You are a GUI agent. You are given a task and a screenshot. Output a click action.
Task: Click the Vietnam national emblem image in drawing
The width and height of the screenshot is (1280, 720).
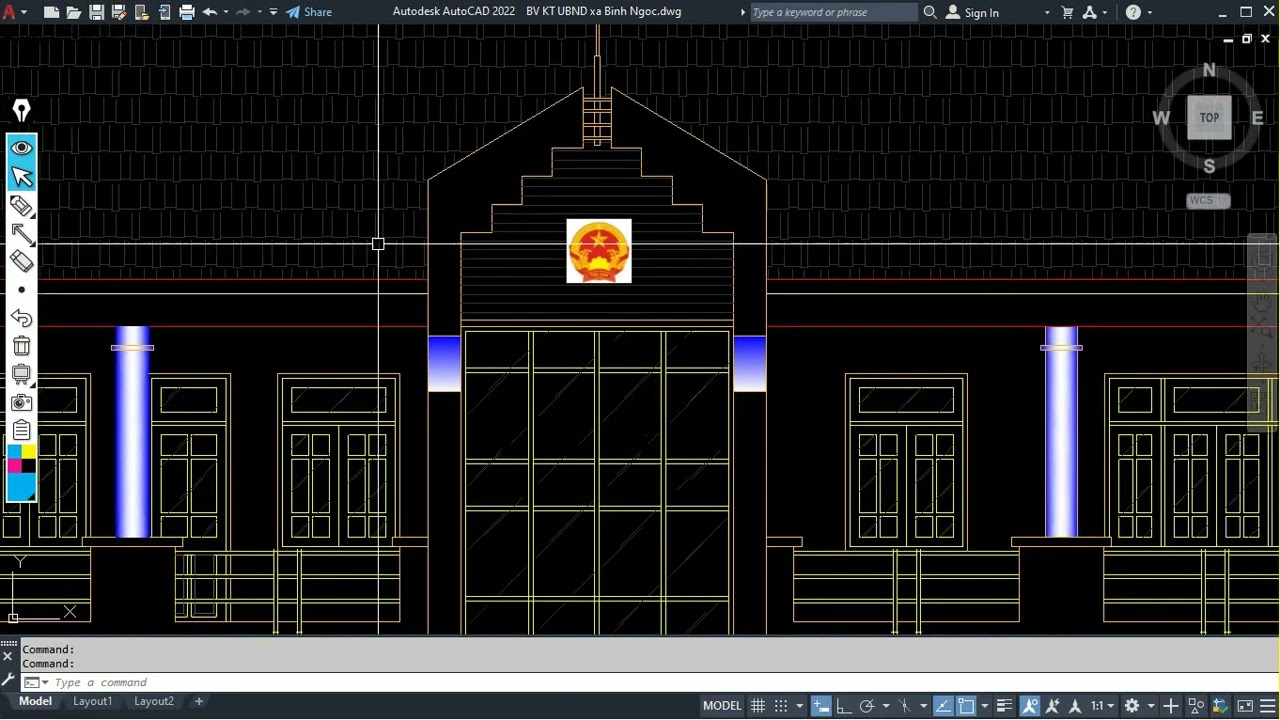599,251
